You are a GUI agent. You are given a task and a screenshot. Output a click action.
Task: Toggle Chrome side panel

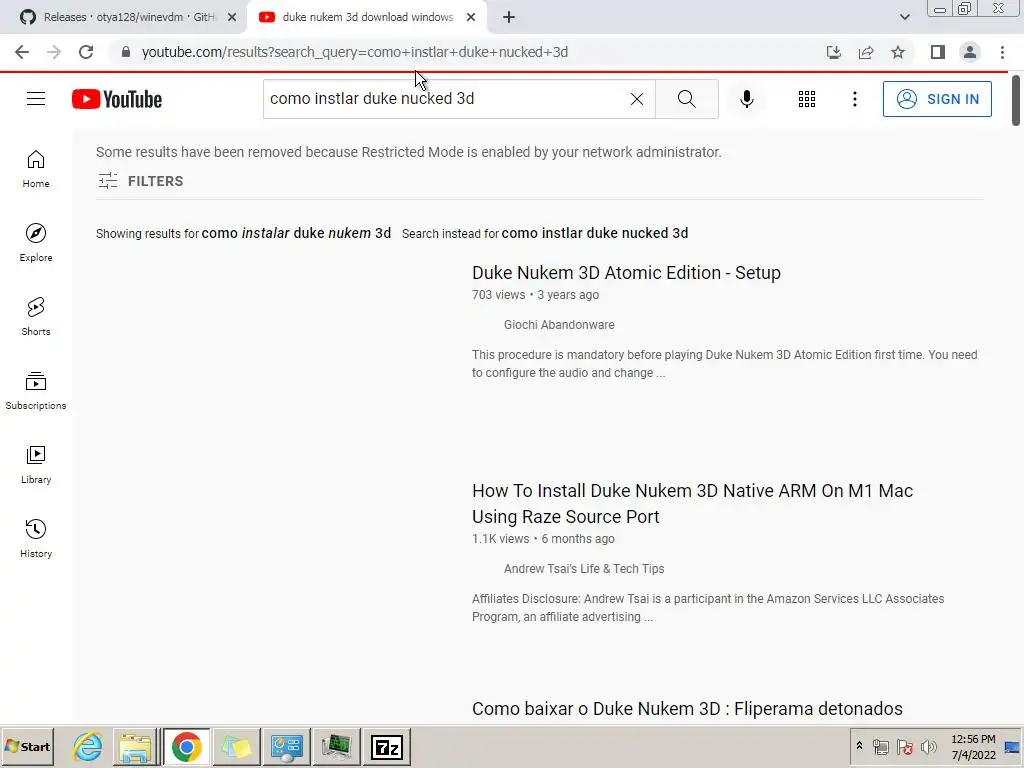938,52
